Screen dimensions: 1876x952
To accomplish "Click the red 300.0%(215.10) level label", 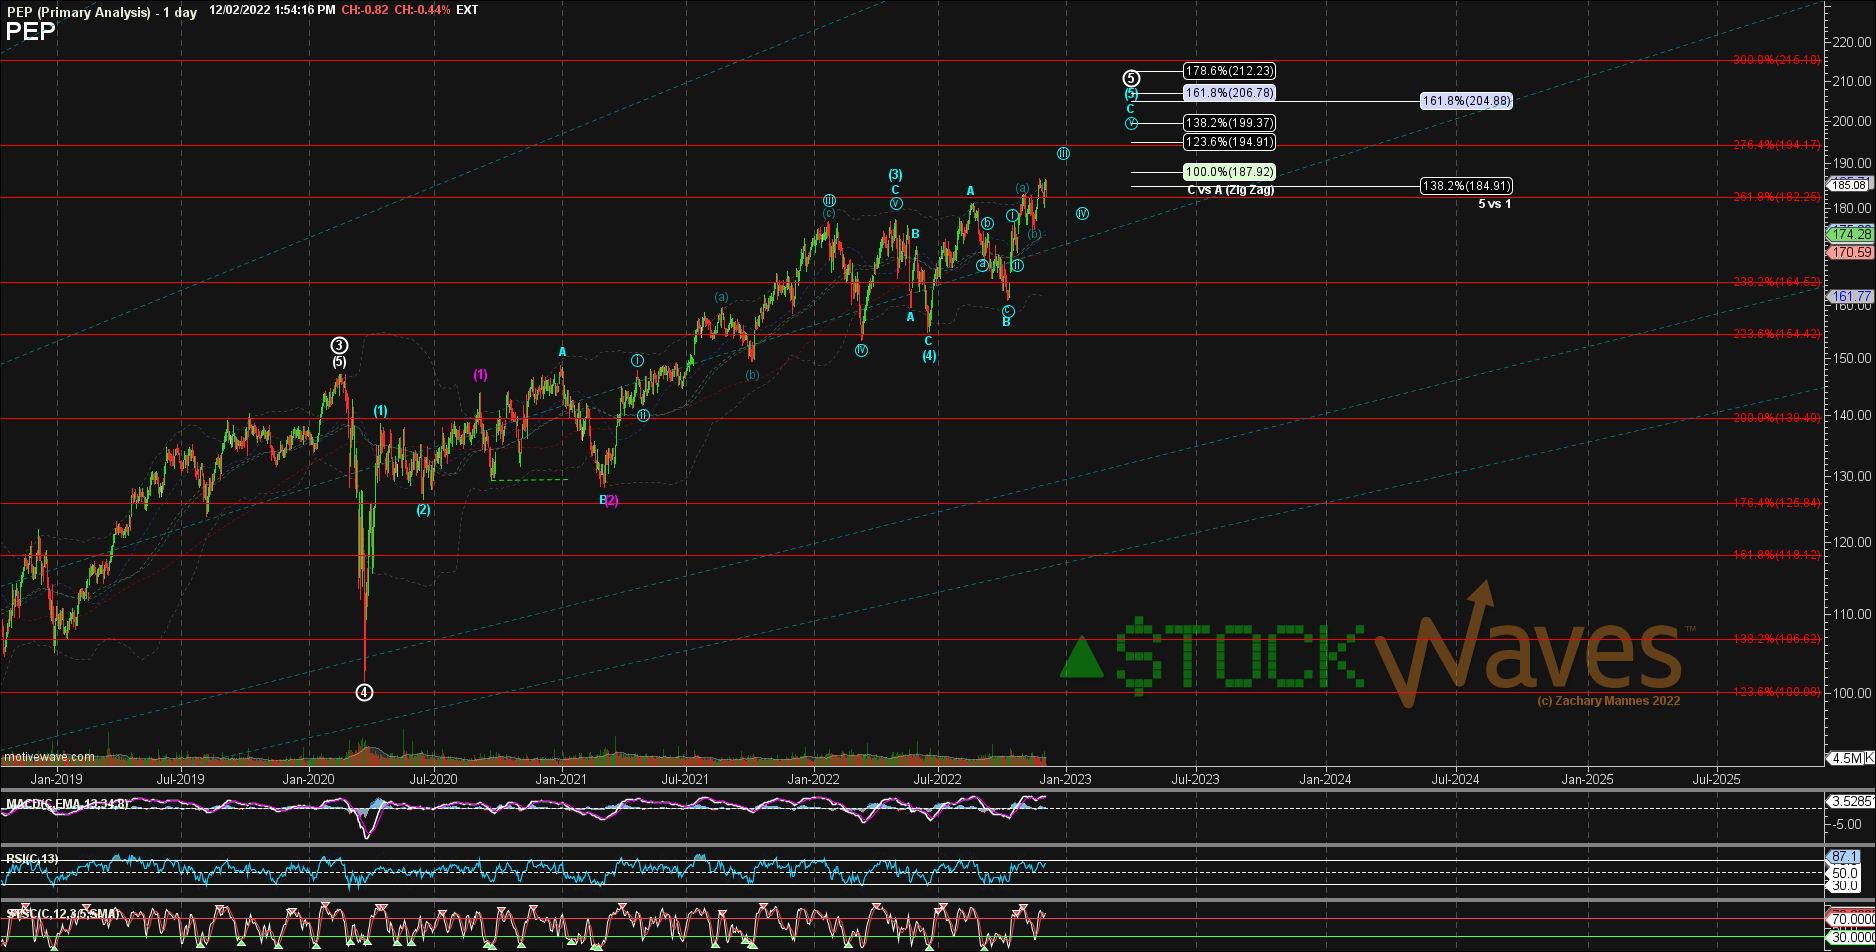I will click(1777, 60).
